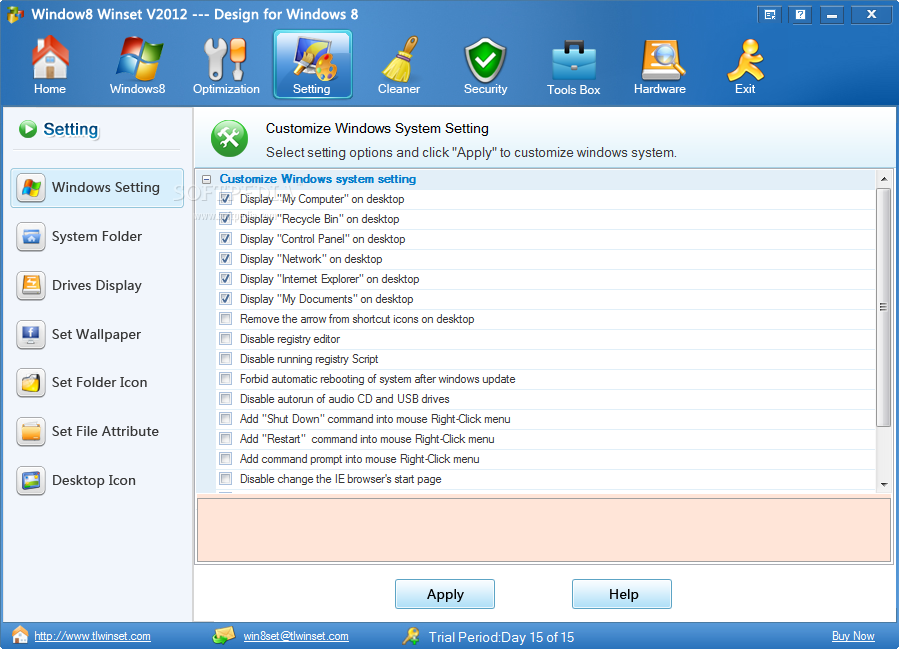Click the Customize Windows system setting heading
Viewport: 899px width, 649px height.
[318, 179]
